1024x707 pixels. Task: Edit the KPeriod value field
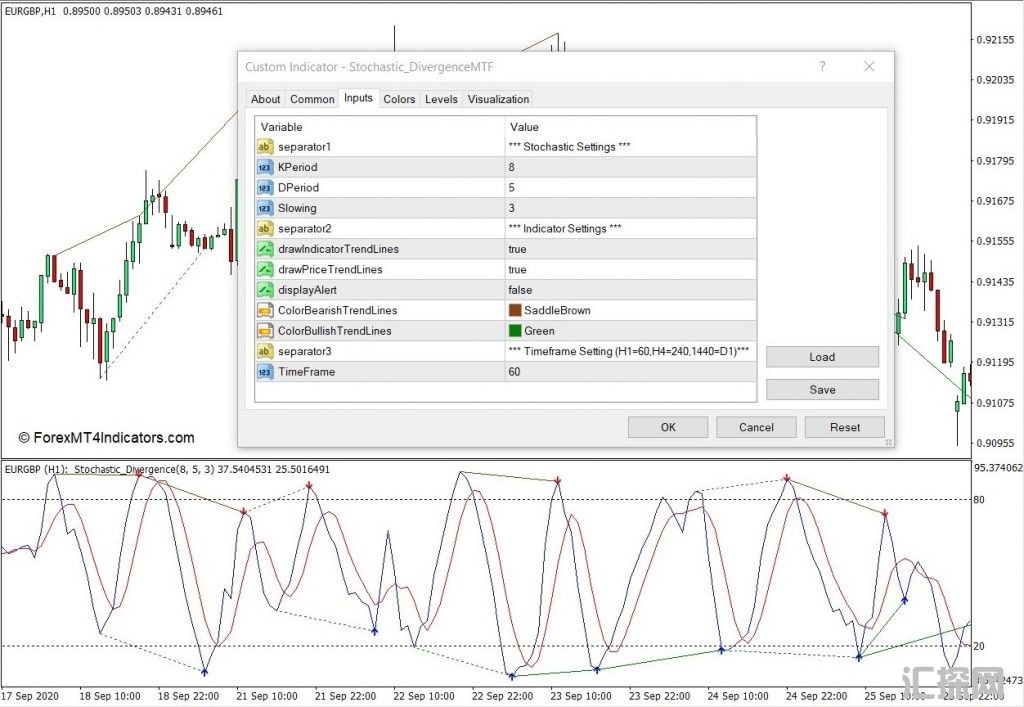[x=630, y=167]
